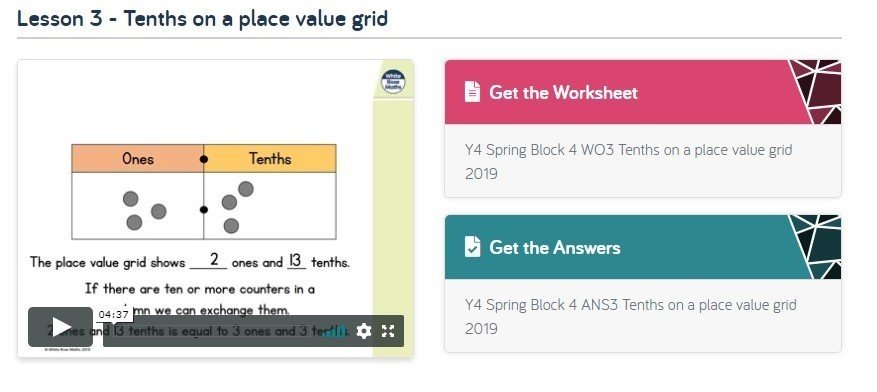Click the Ones column header in the video
Screen dimensions: 877x392
pyautogui.click(x=138, y=159)
